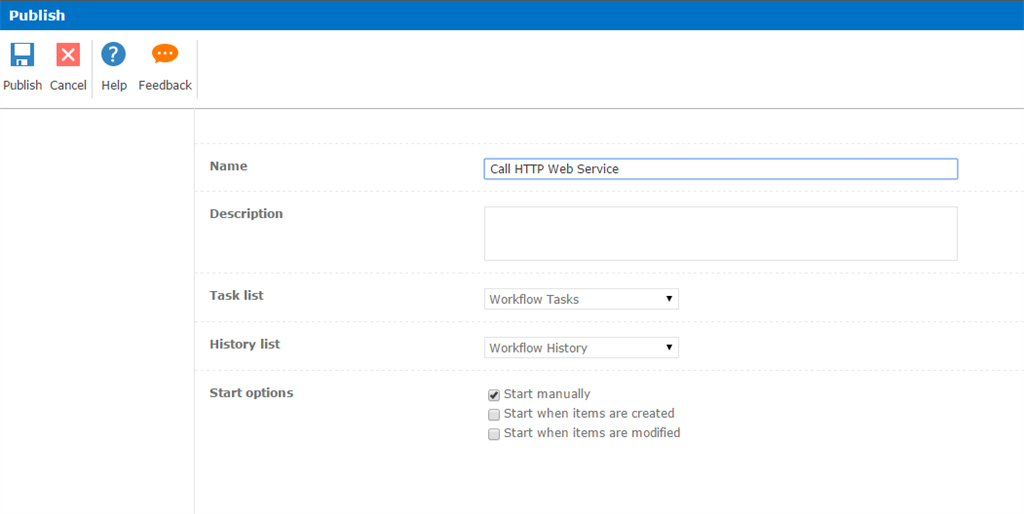1024x514 pixels.
Task: Click the red Cancel X icon
Action: click(x=68, y=55)
